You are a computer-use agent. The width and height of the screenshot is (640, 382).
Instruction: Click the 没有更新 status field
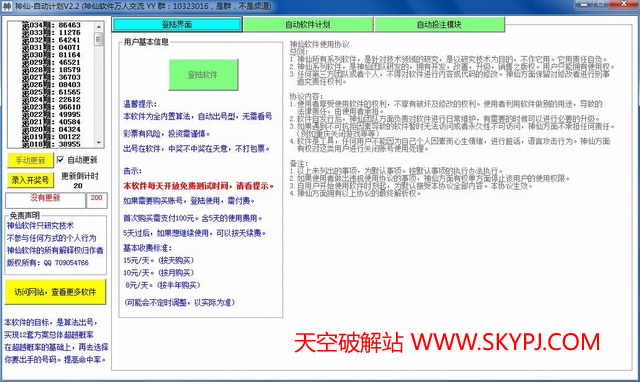[x=45, y=200]
